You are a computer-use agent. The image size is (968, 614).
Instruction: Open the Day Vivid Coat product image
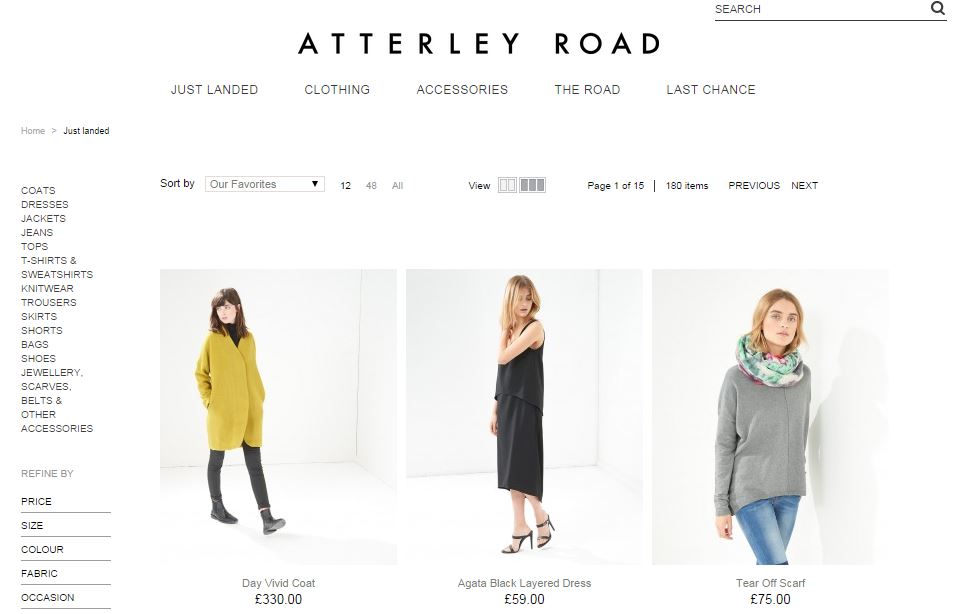coord(278,417)
